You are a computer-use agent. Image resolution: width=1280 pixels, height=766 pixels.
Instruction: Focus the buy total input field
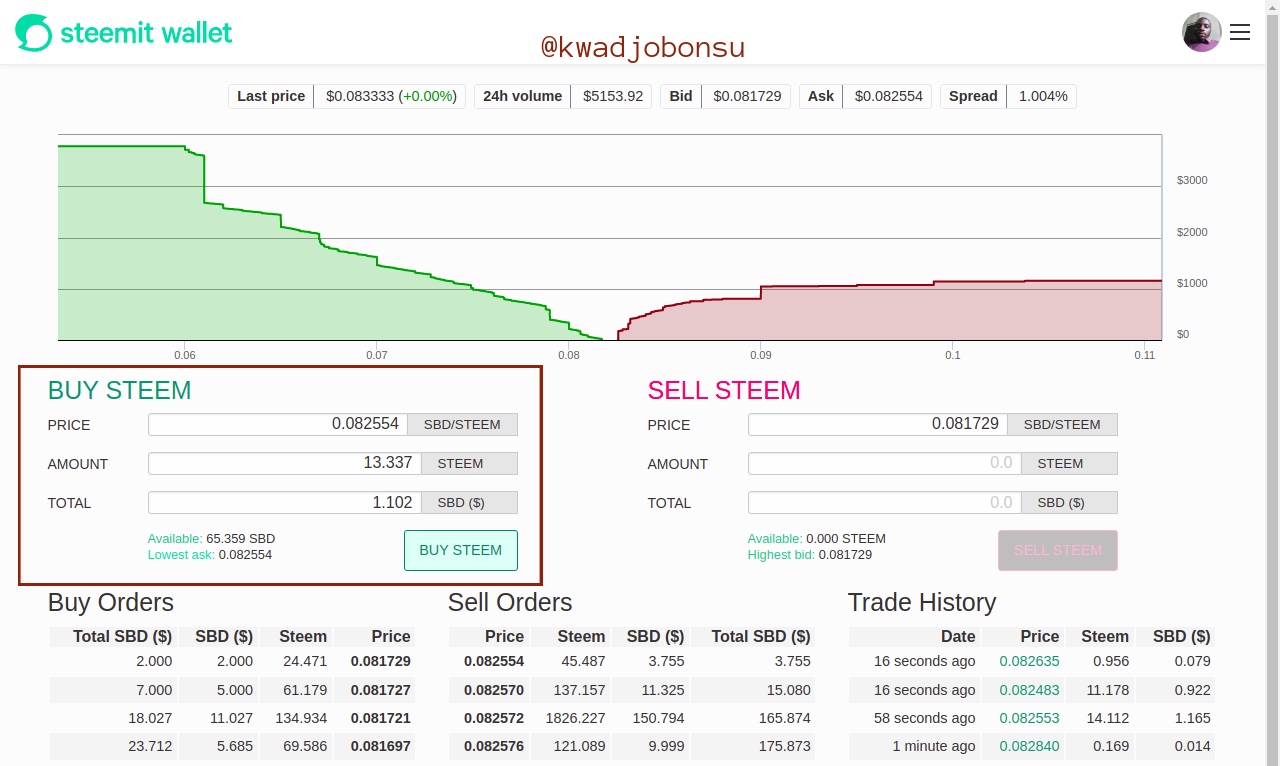click(284, 502)
